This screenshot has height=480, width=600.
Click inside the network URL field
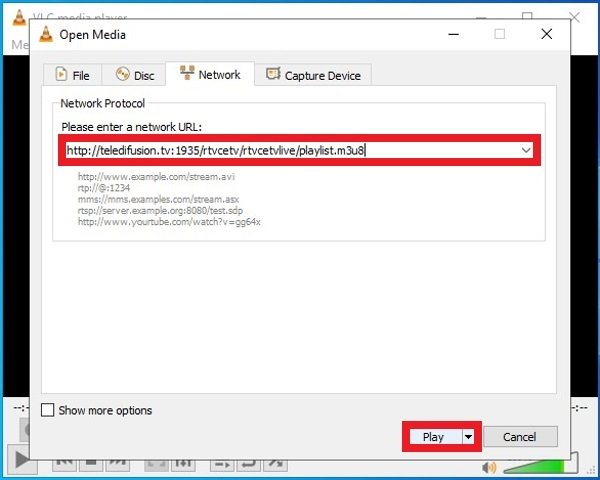291,150
